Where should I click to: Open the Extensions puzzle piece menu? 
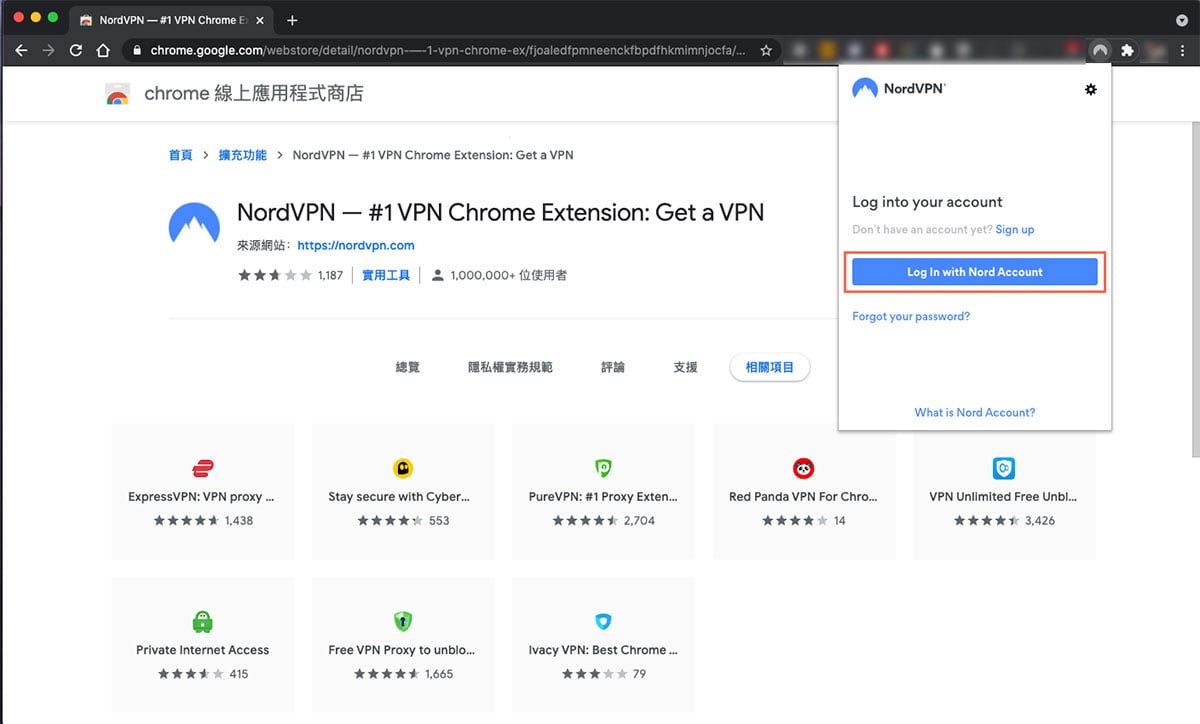[x=1127, y=50]
